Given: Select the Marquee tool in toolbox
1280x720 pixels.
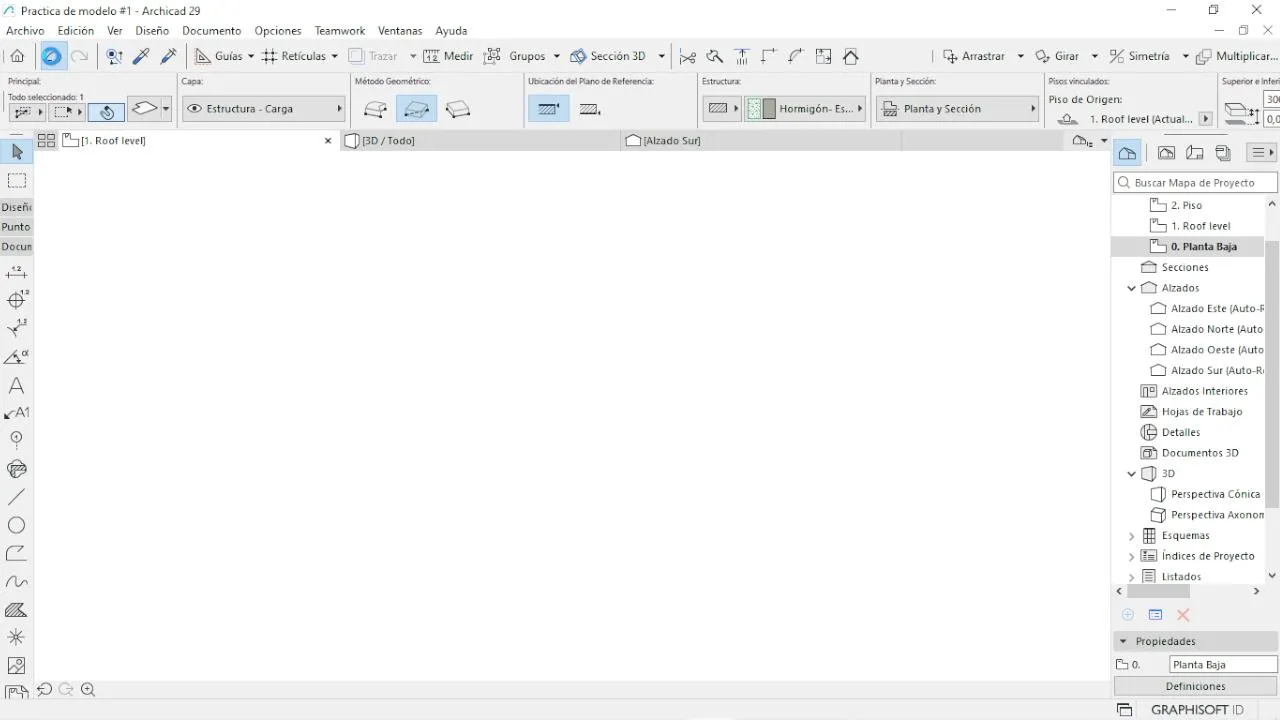Looking at the screenshot, I should pyautogui.click(x=17, y=181).
